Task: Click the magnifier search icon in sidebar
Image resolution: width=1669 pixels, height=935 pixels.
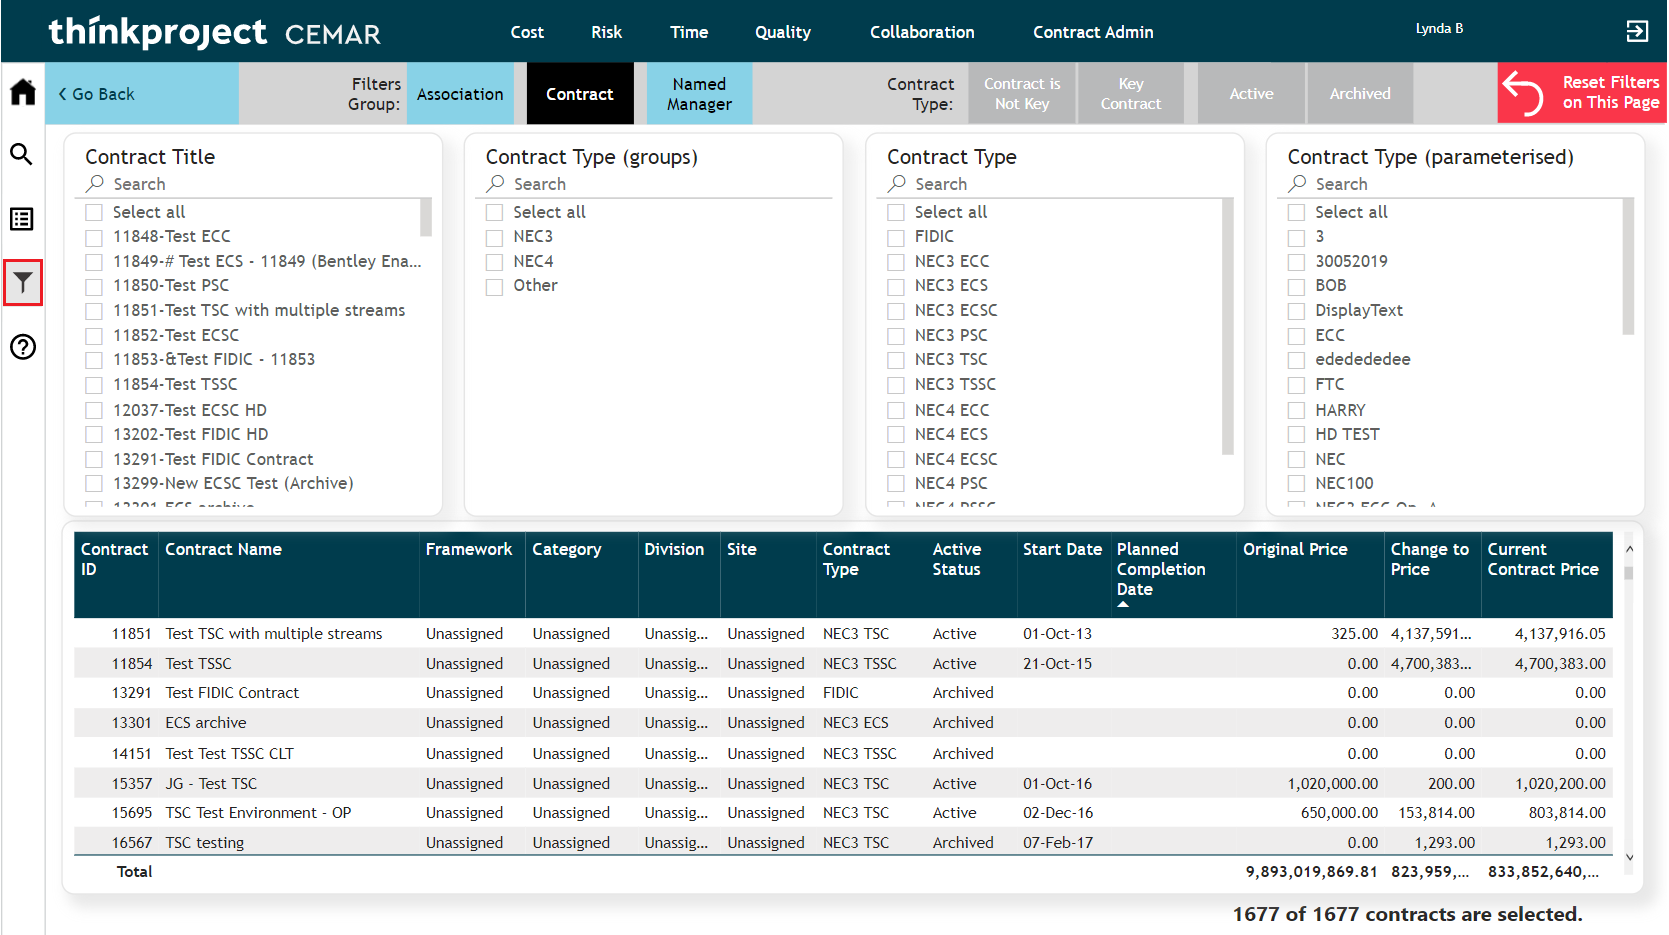Action: click(x=22, y=154)
